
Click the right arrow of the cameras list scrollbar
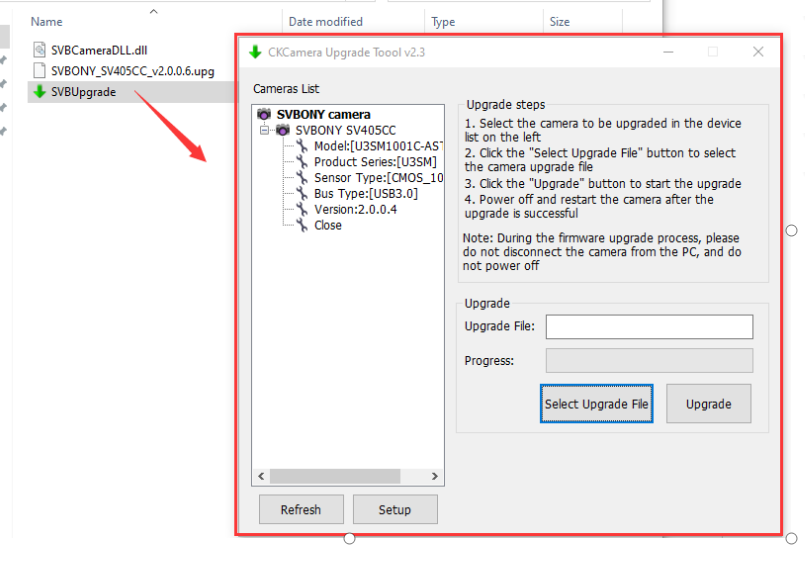tap(435, 476)
